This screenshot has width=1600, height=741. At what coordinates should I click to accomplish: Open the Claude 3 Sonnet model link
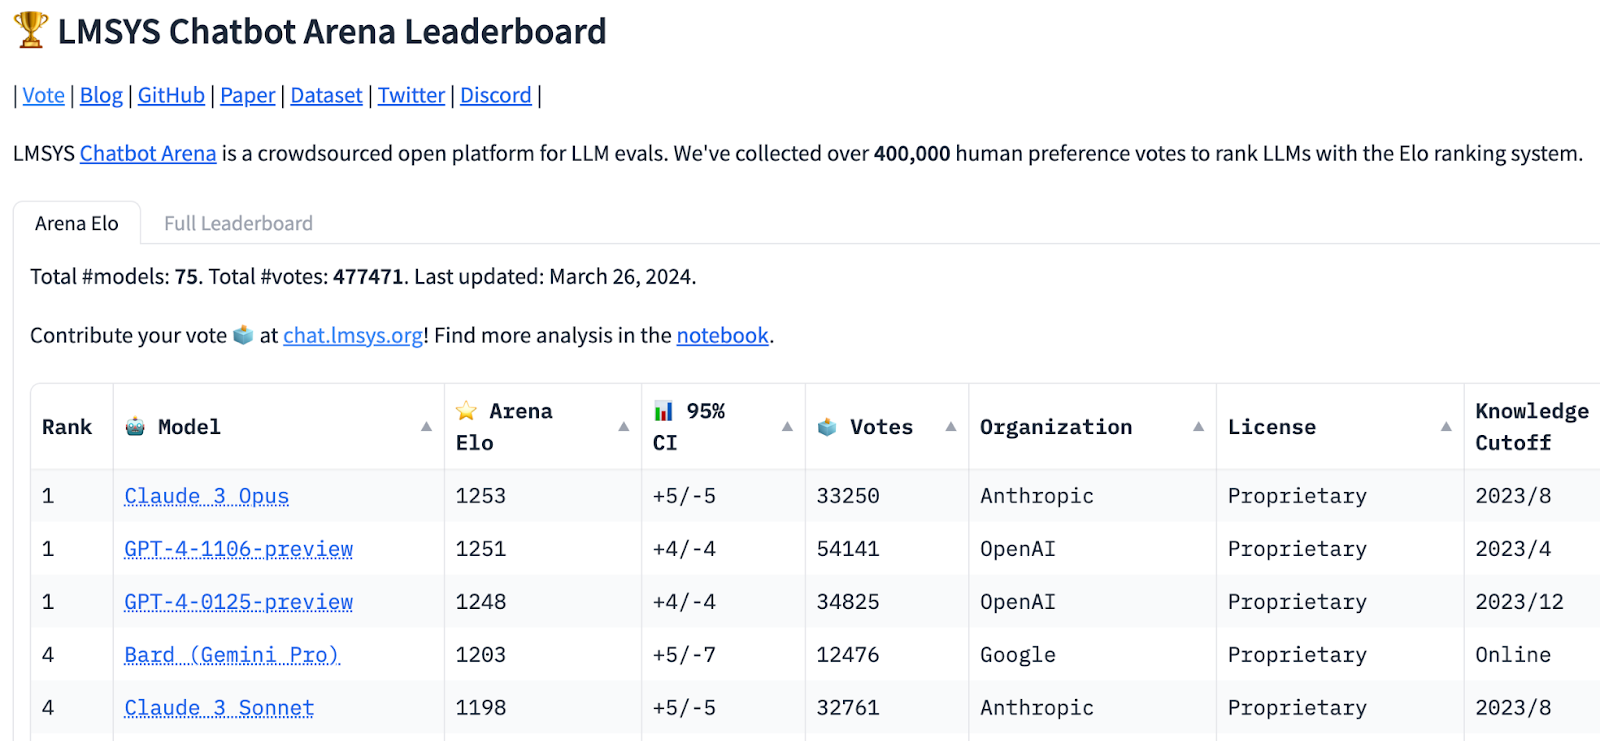pos(219,708)
